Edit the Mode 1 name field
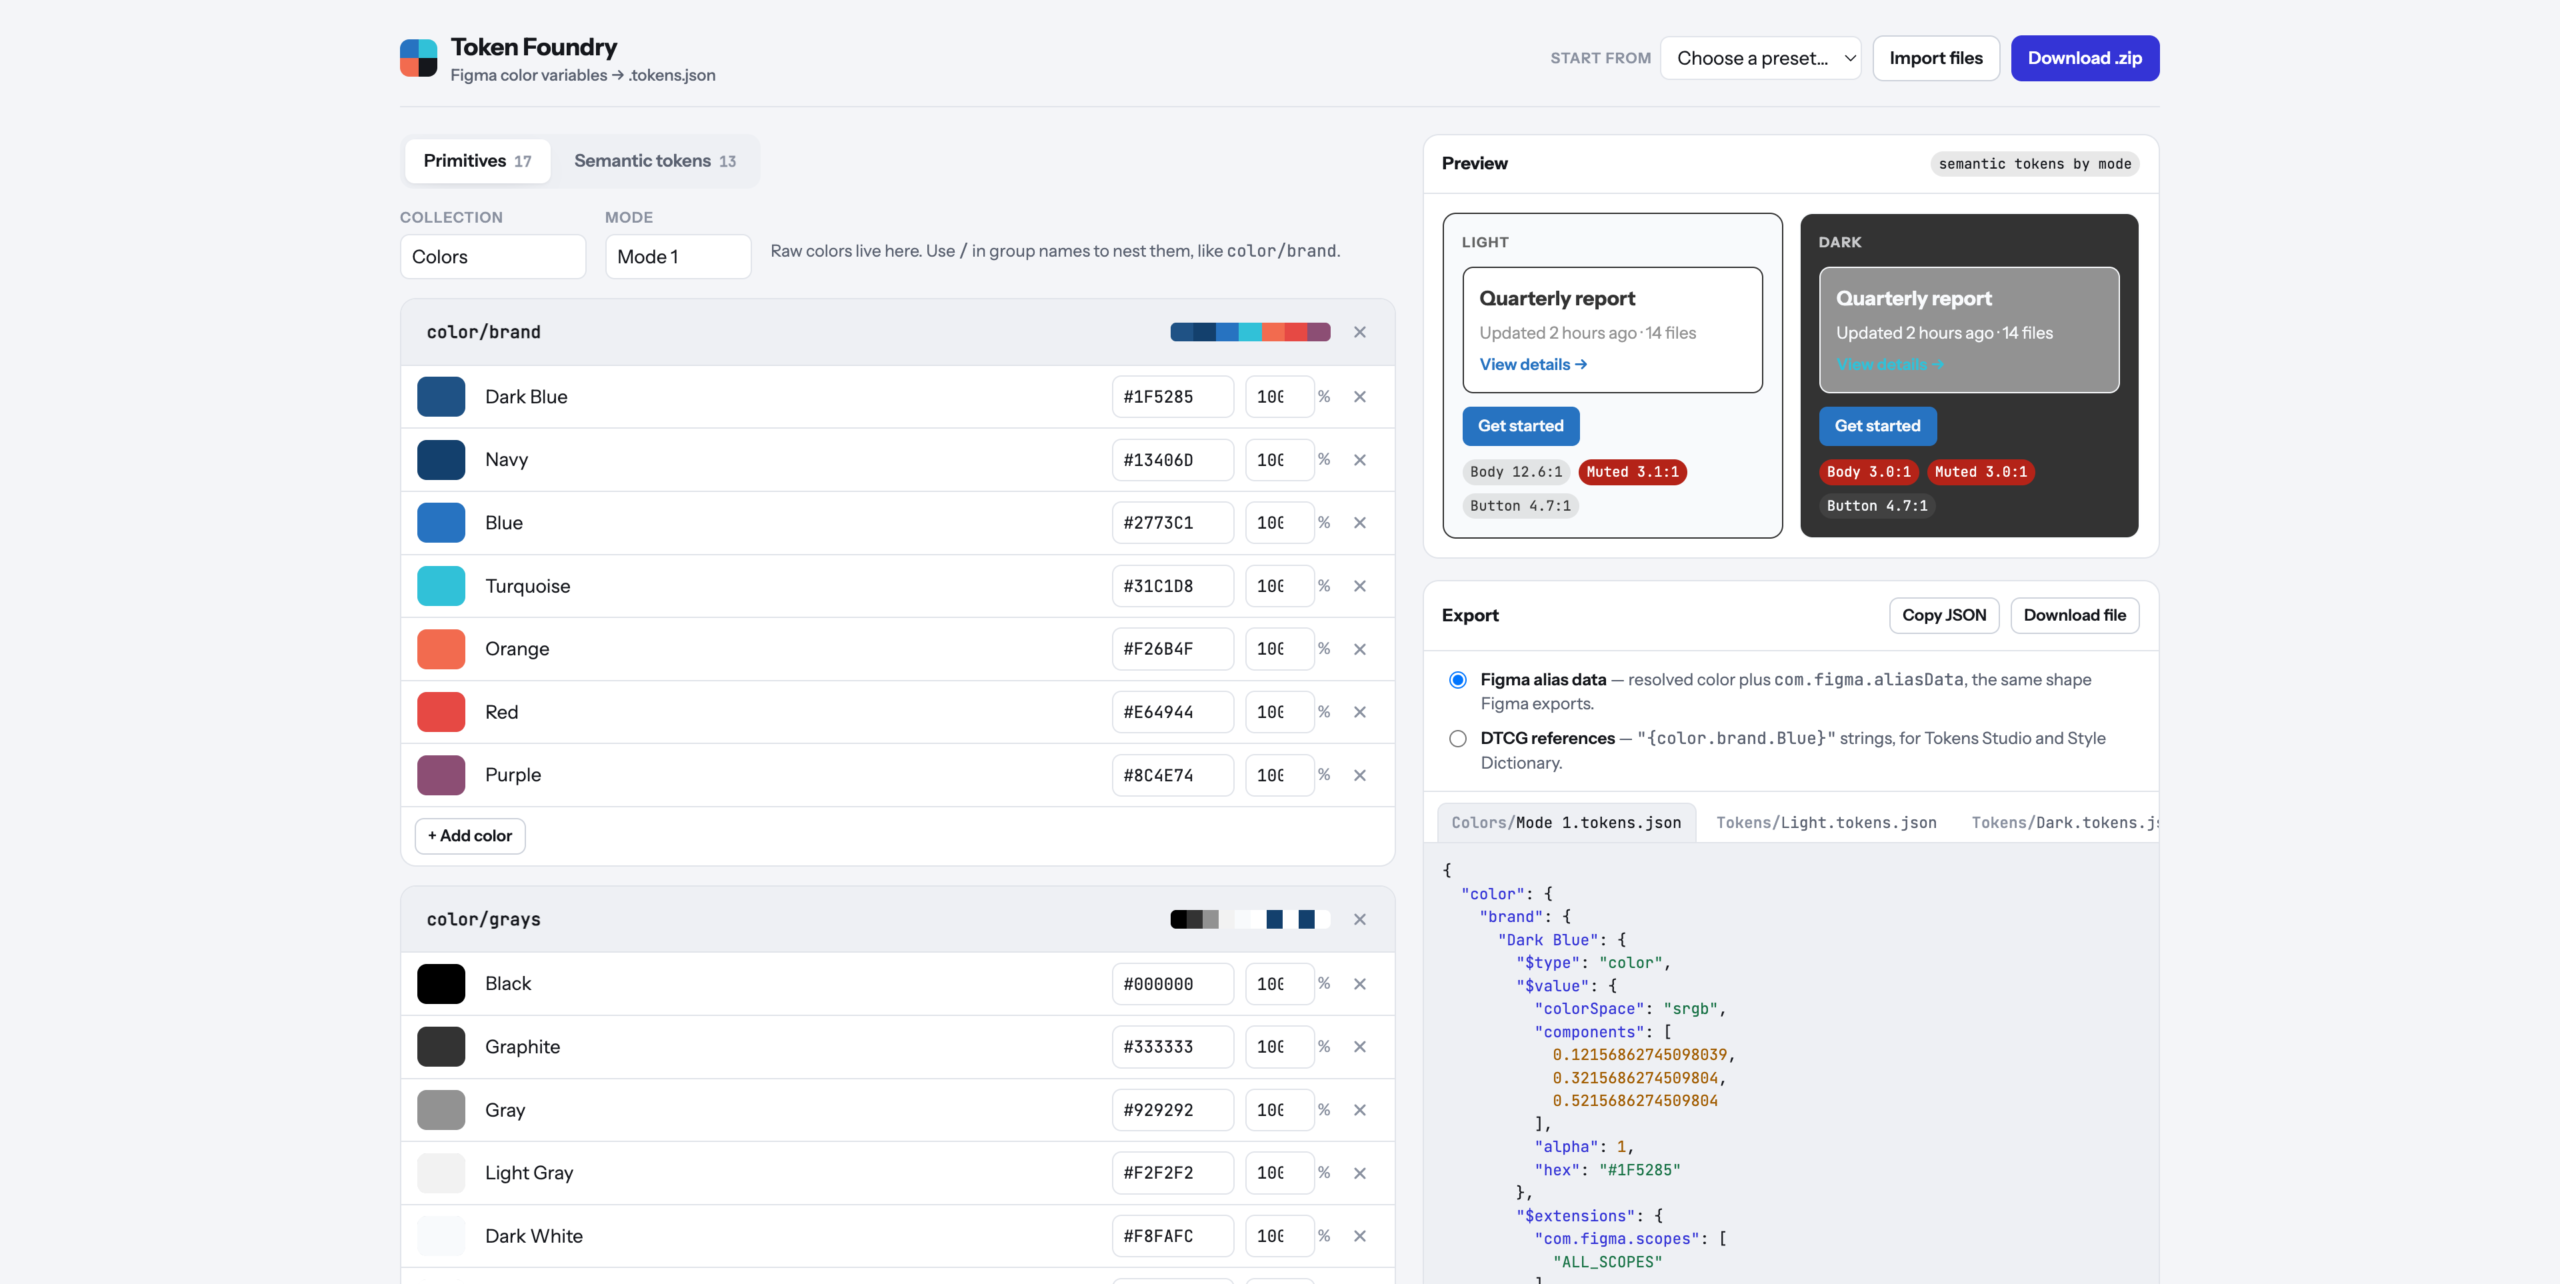The width and height of the screenshot is (2560, 1284). click(678, 257)
